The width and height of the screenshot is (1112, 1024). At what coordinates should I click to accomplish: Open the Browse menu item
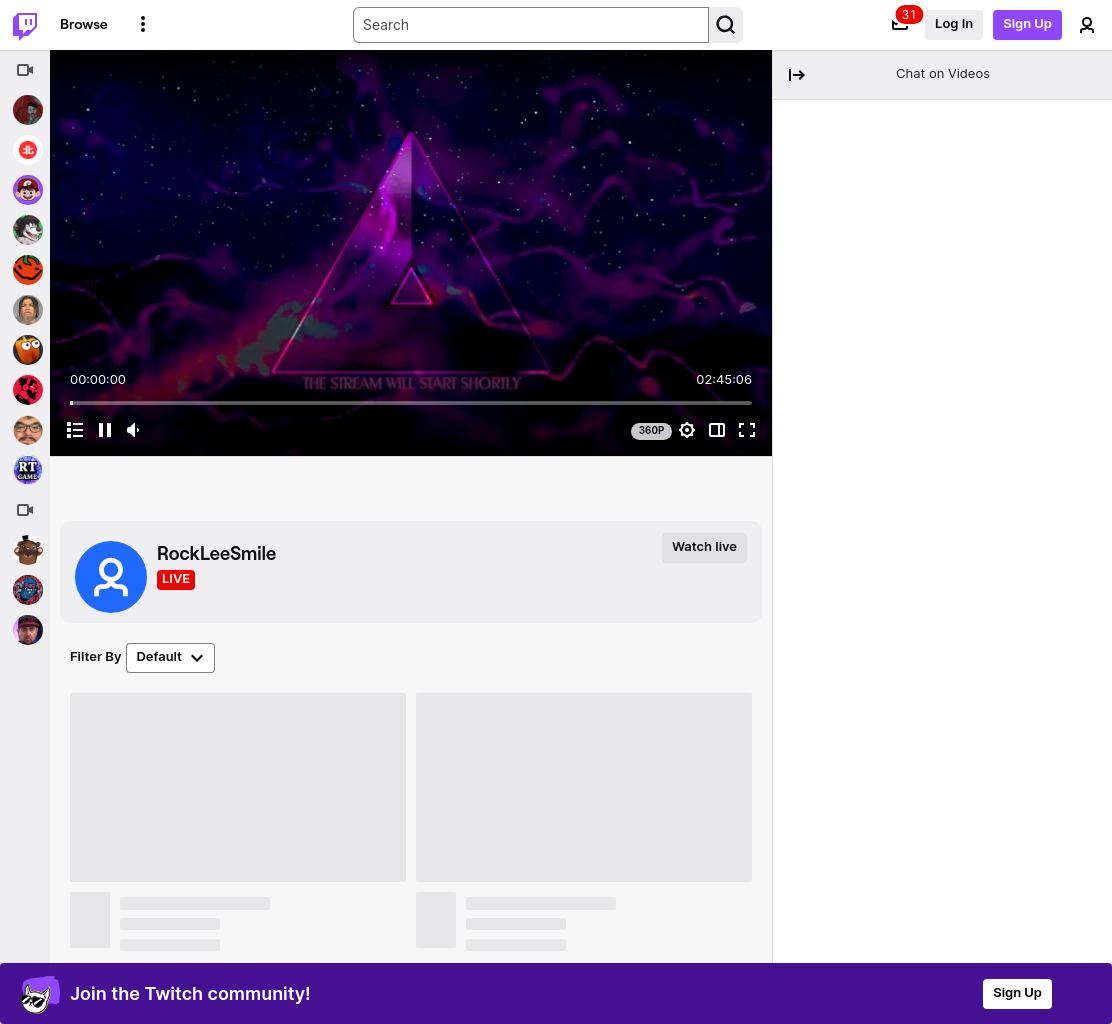click(x=84, y=24)
